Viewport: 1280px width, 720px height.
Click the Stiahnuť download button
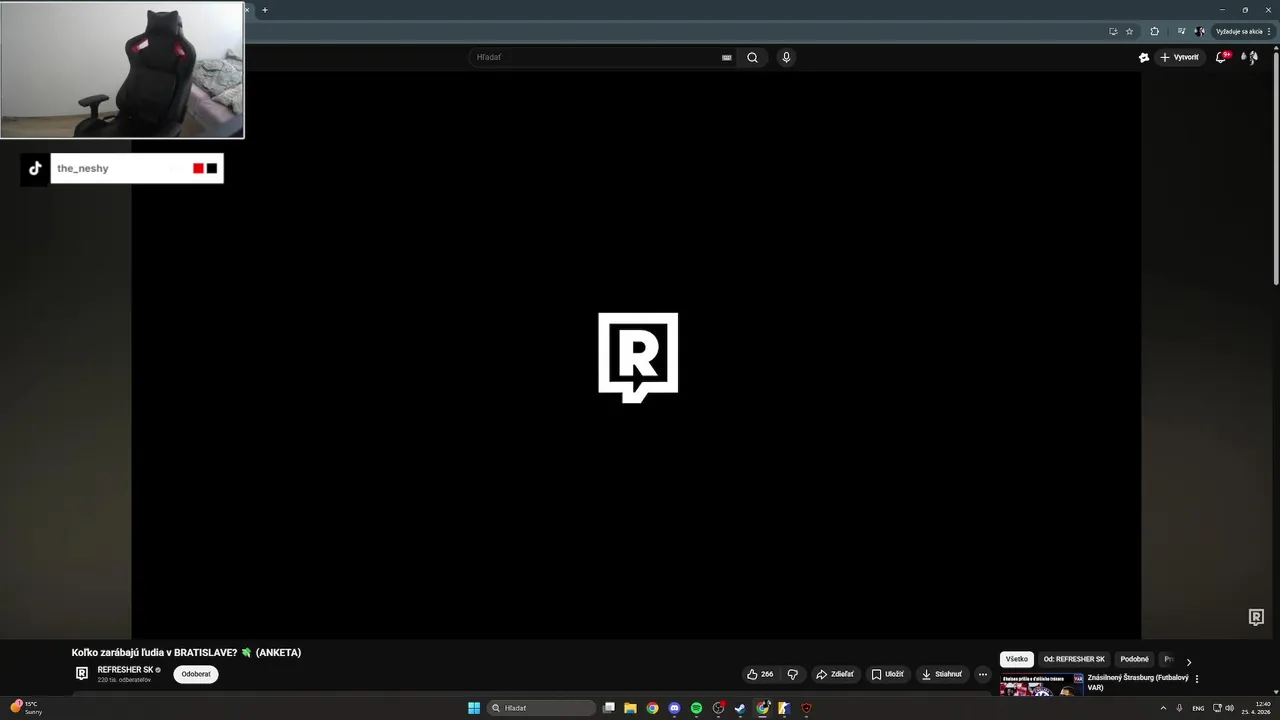coord(942,674)
